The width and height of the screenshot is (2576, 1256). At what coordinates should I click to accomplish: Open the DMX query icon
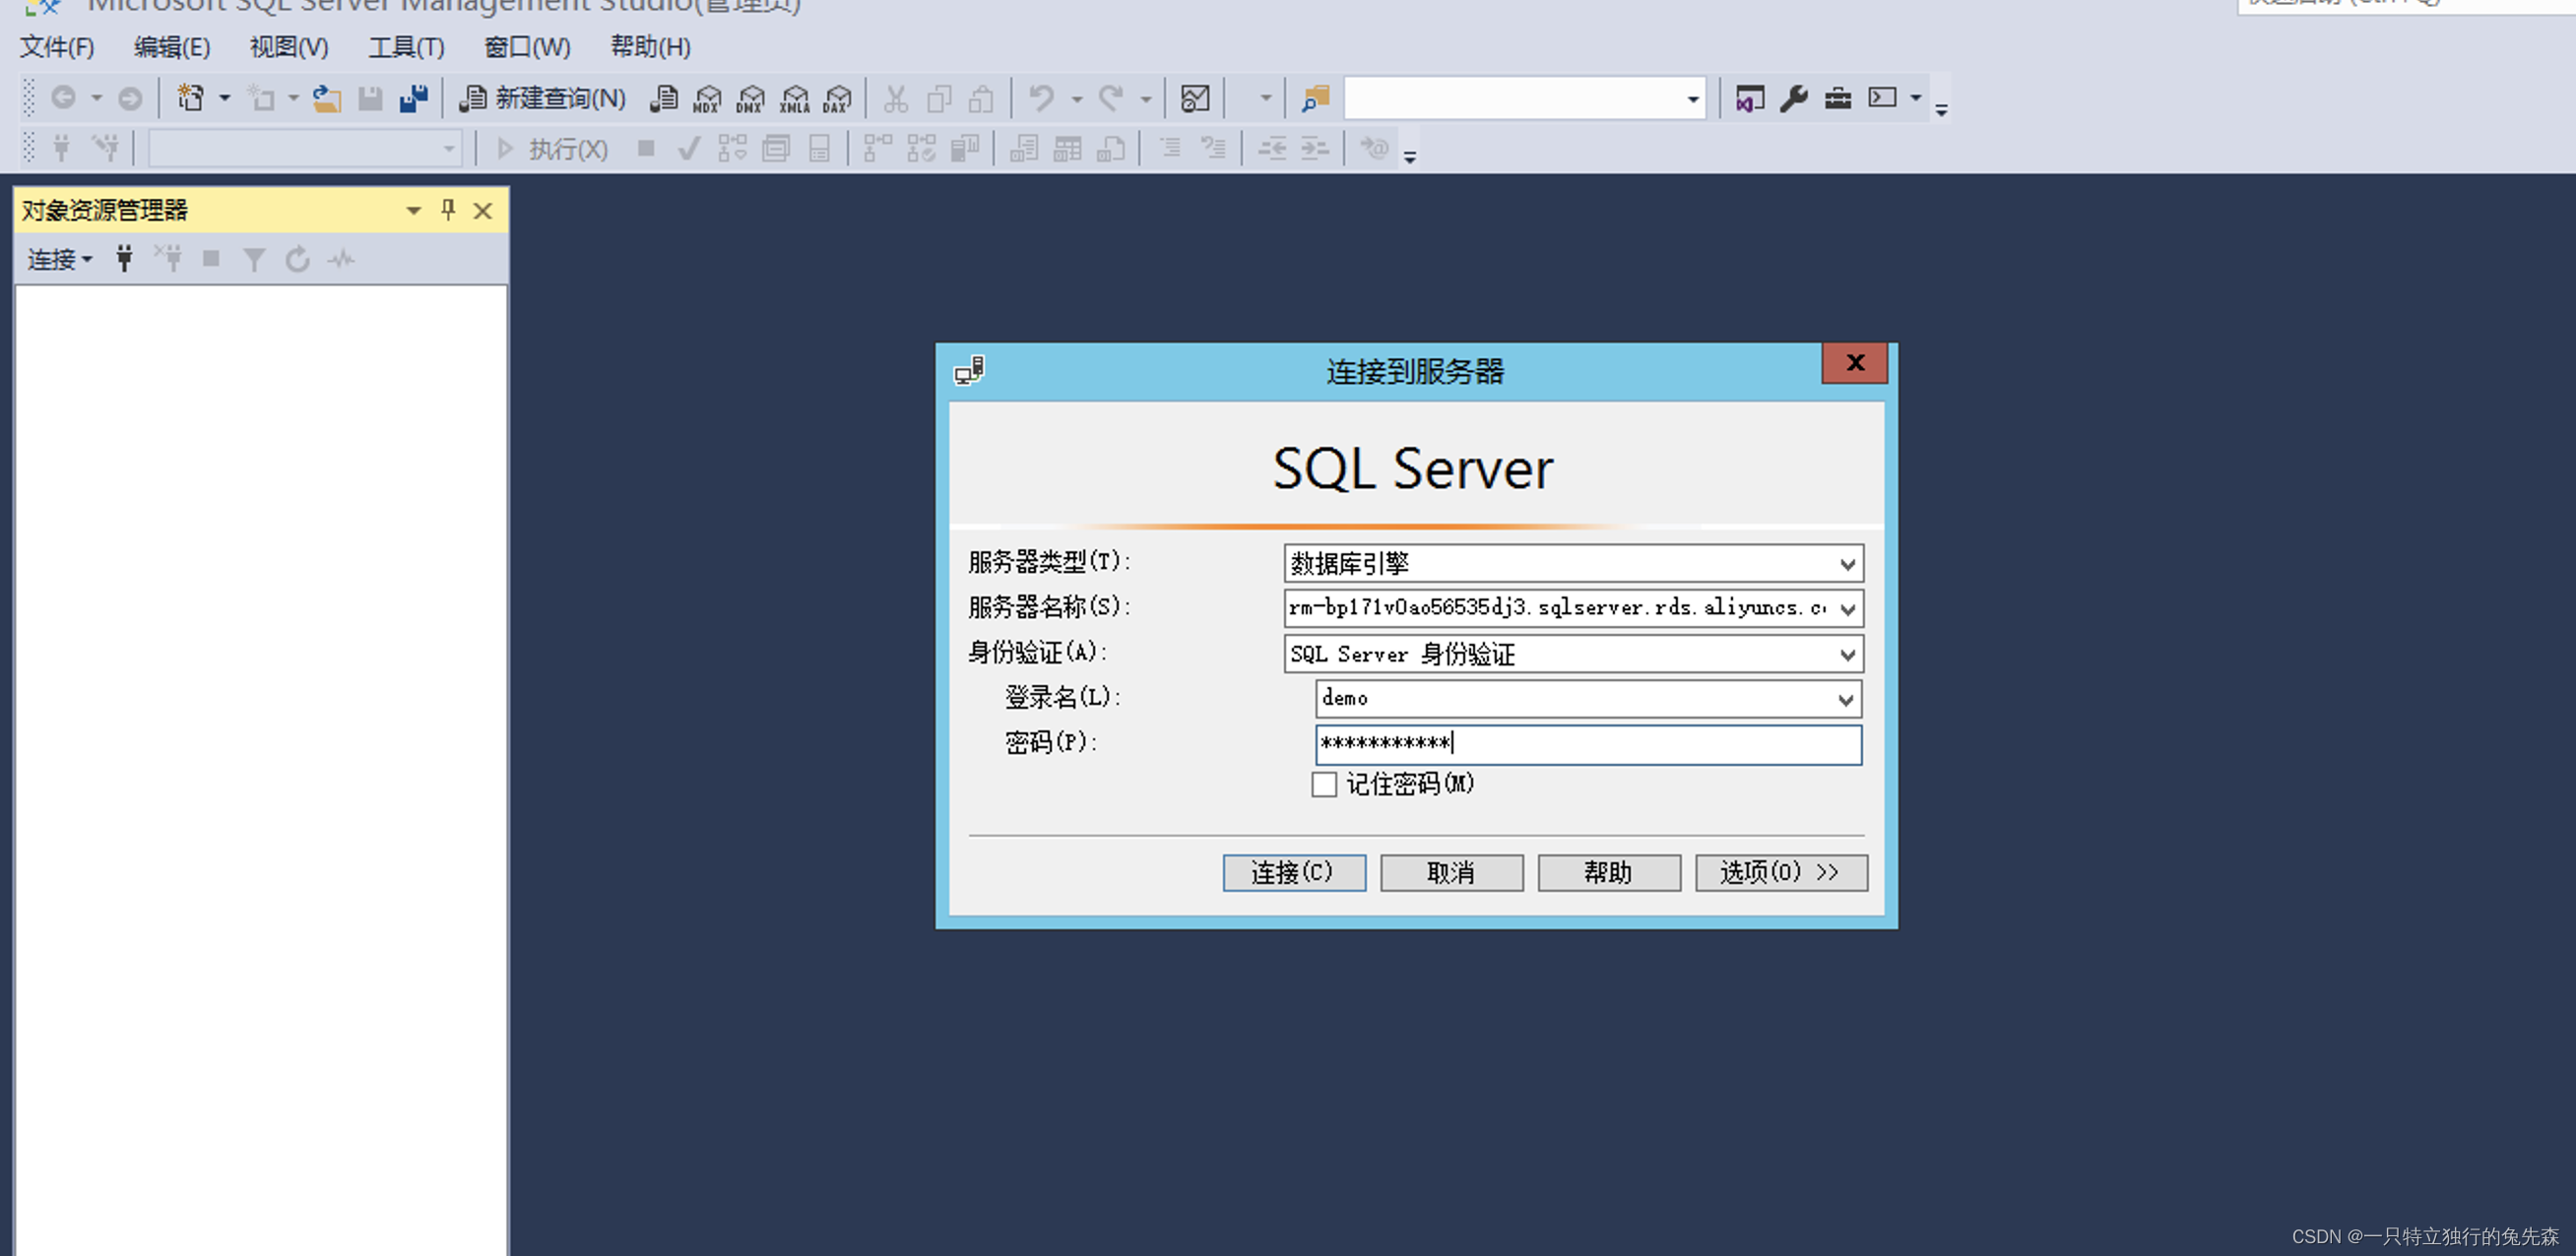tap(750, 98)
